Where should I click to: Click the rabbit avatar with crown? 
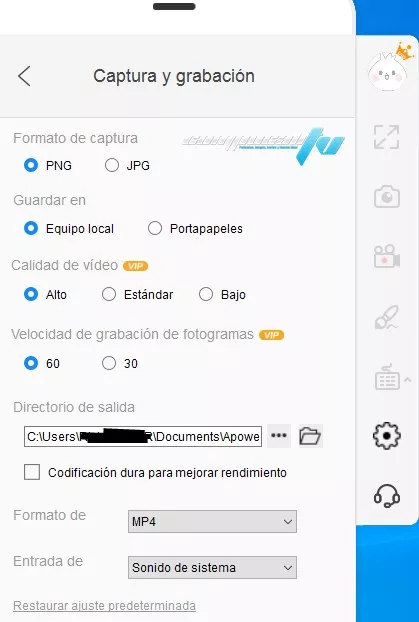[x=389, y=68]
